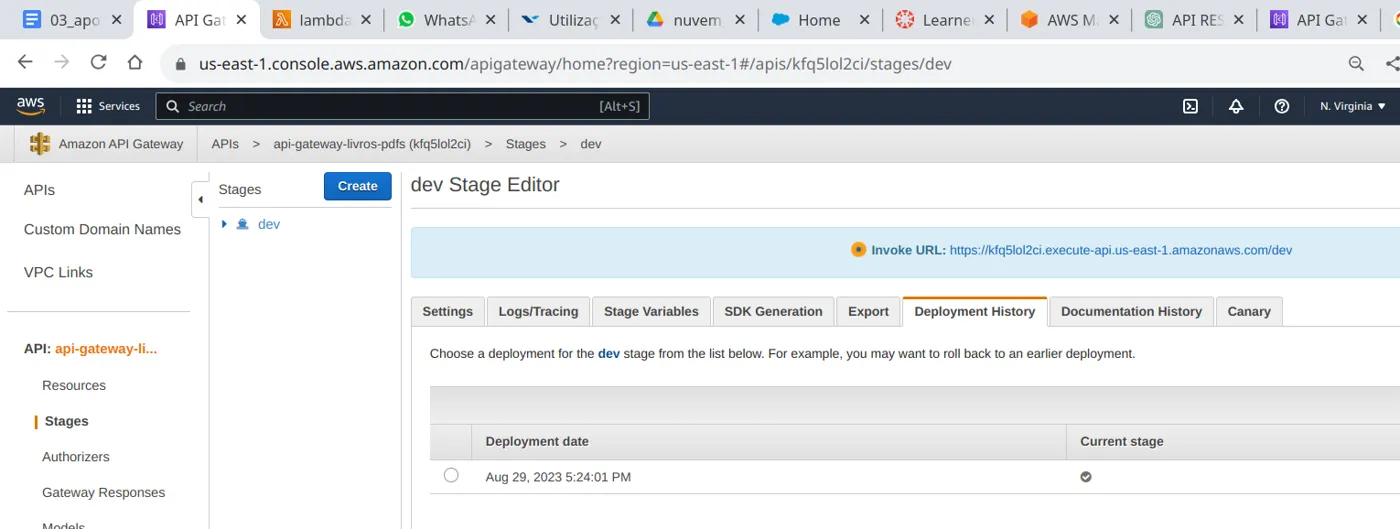Click the api-gateway-li... API name link
The width and height of the screenshot is (1400, 529).
coord(106,349)
